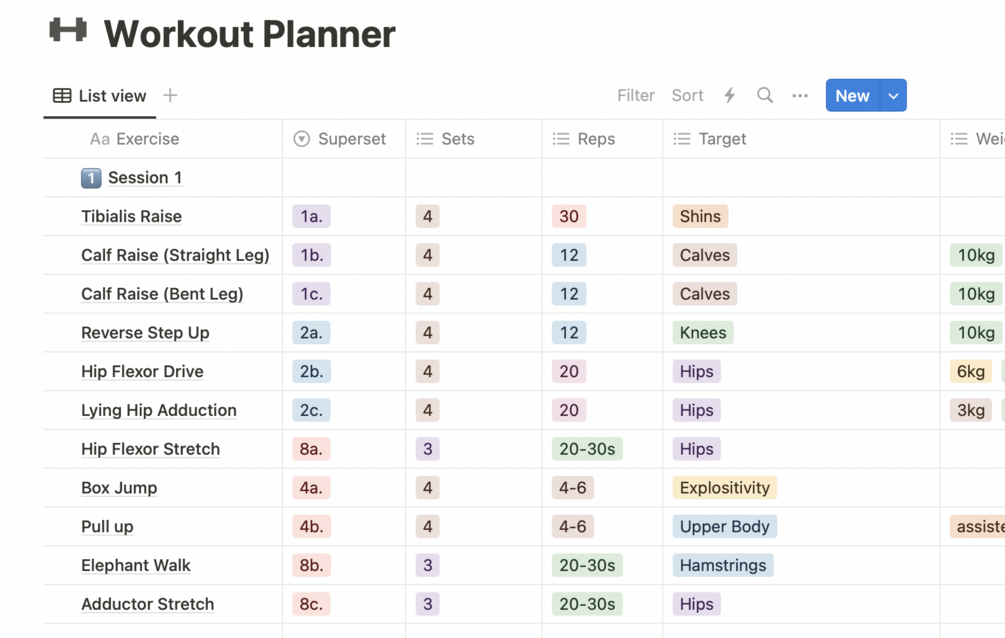Open the lightning bolt automations icon
Viewport: 1005px width, 638px height.
tap(730, 96)
